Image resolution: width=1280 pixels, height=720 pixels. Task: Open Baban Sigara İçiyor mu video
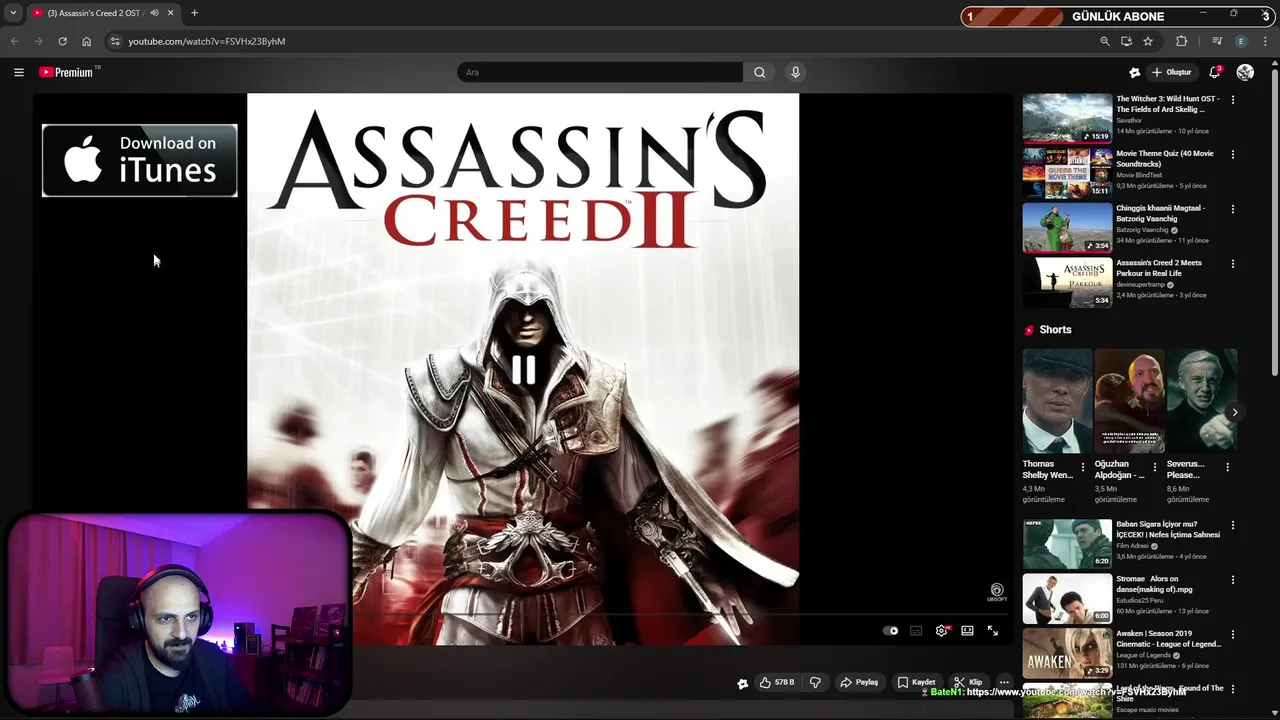pyautogui.click(x=1067, y=544)
